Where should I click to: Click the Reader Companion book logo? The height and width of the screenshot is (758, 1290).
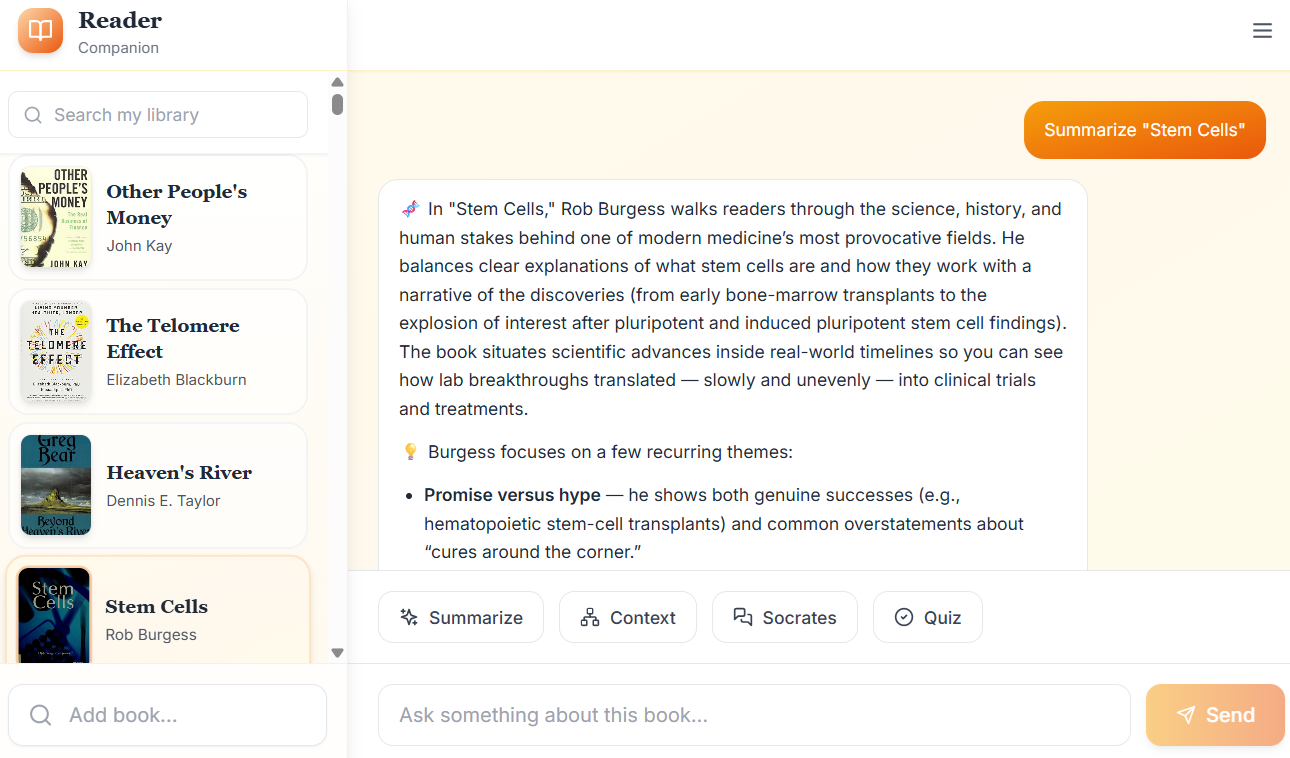point(40,30)
